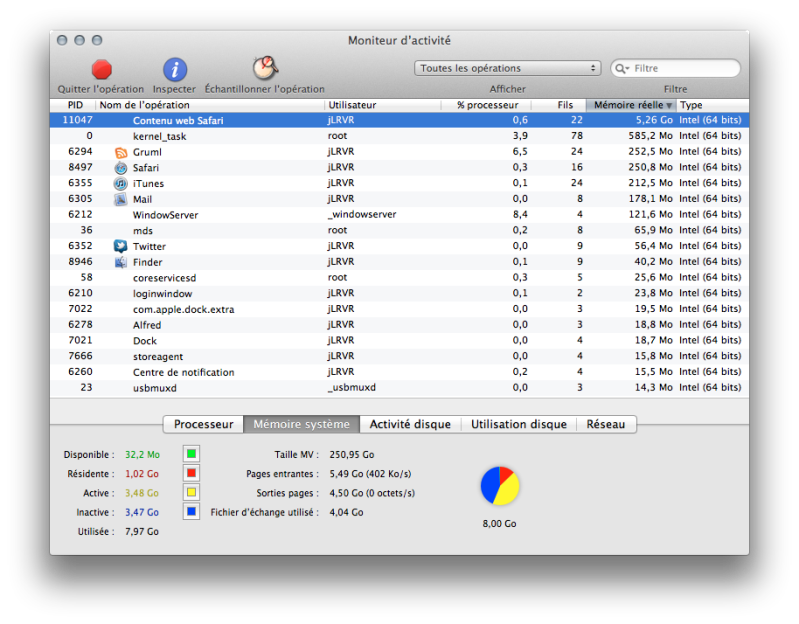This screenshot has width=799, height=624.
Task: Click the Utilisée value 7,97 Go
Action: 142,532
